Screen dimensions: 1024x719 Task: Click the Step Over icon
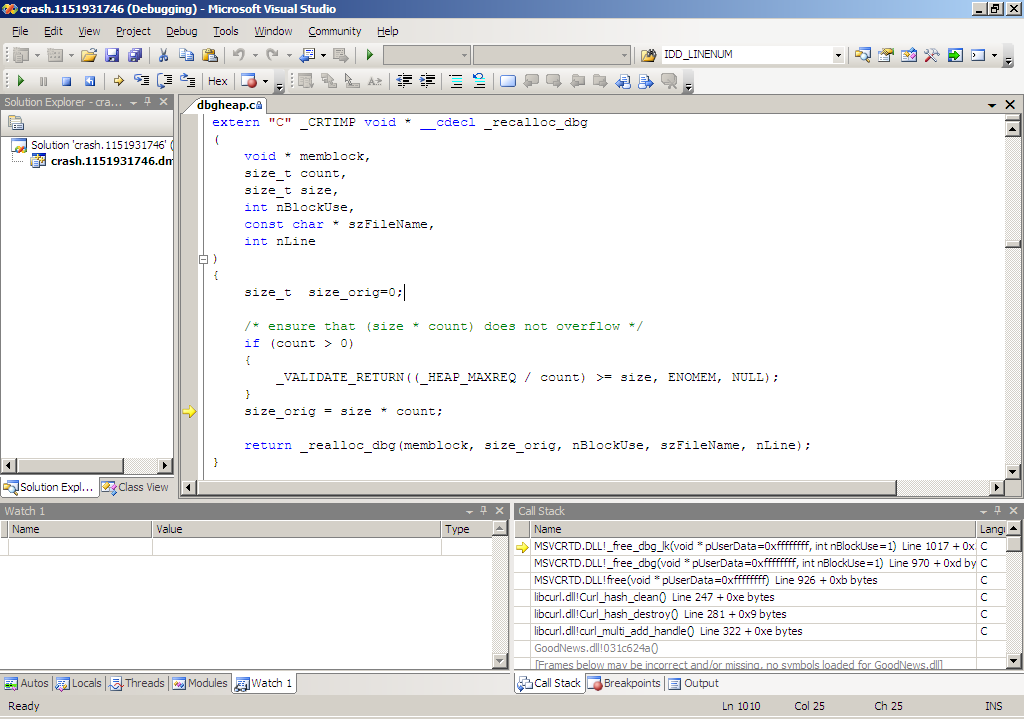tap(165, 81)
